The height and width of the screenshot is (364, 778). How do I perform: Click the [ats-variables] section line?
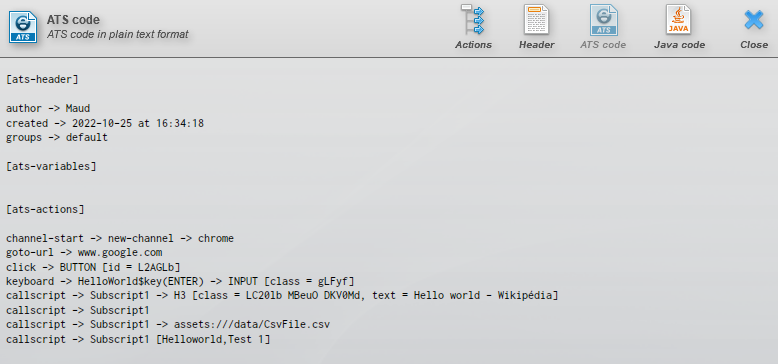51,166
